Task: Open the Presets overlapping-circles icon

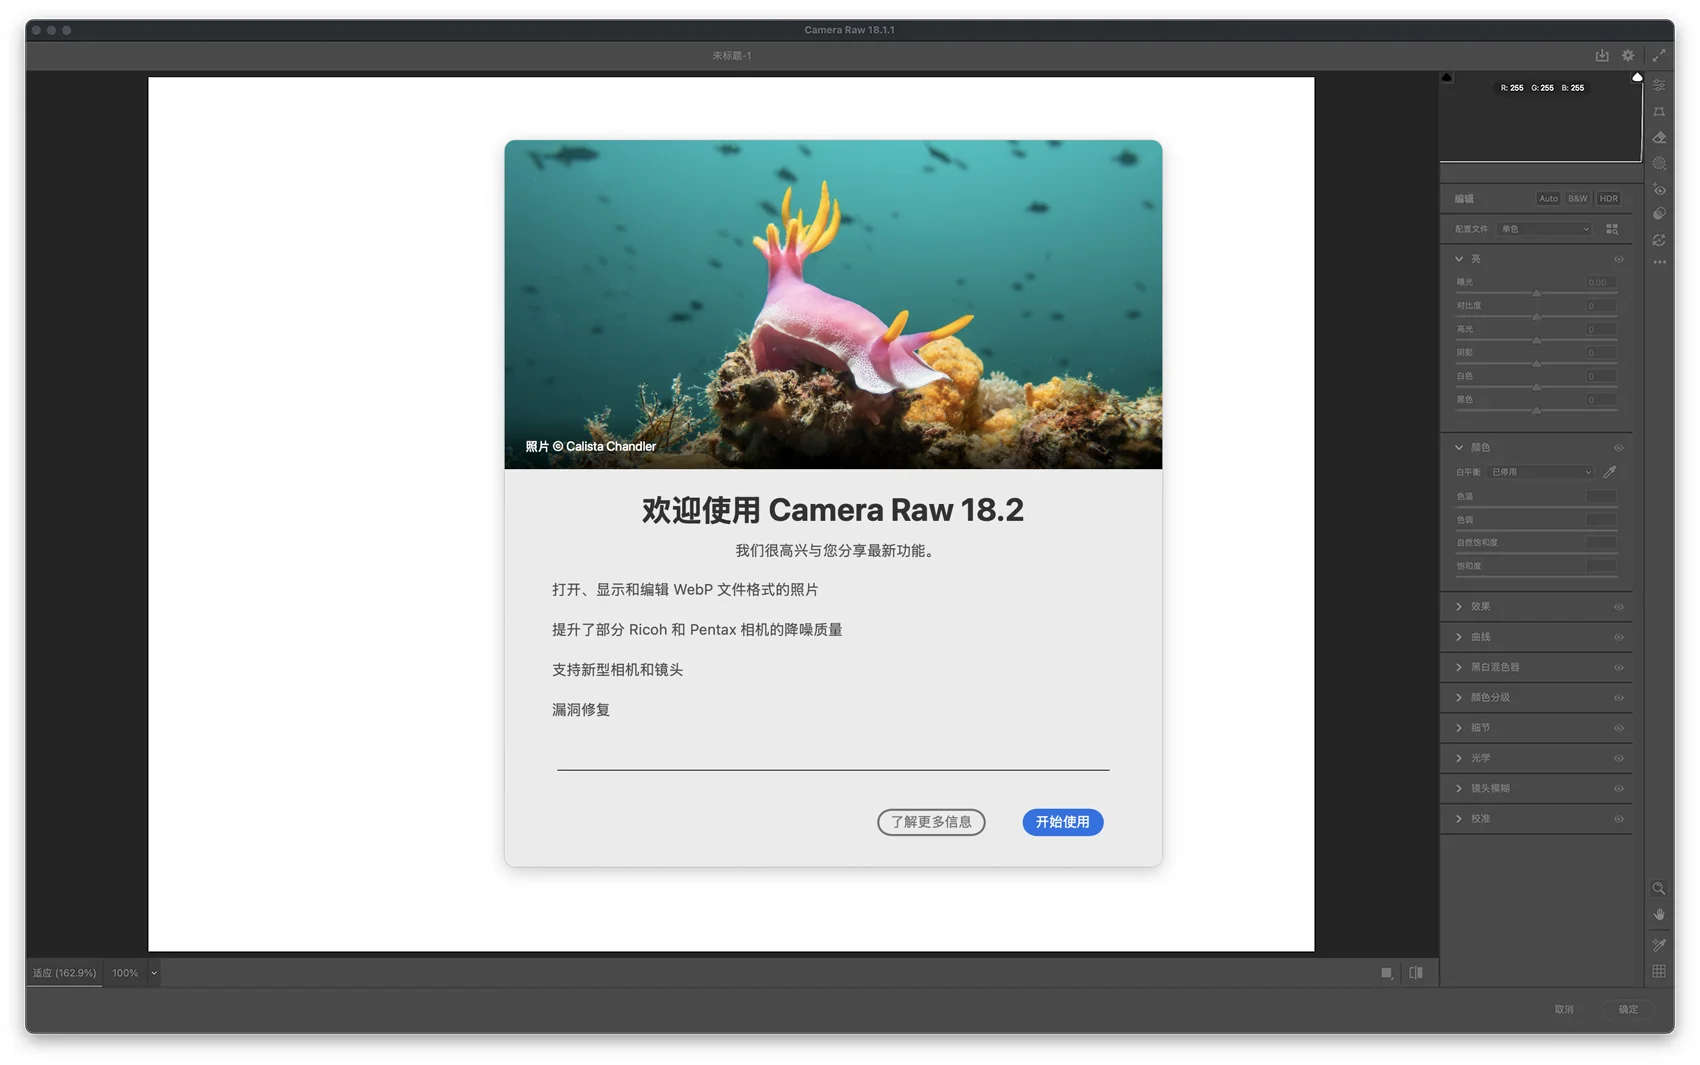Action: click(x=1659, y=214)
